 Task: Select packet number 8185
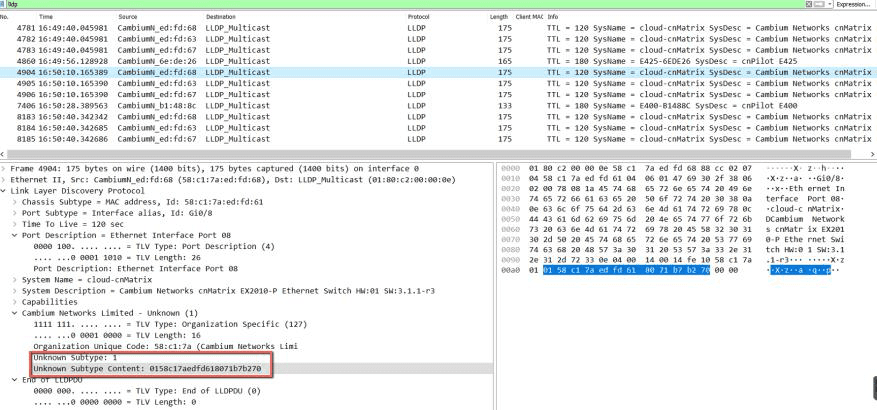438,139
